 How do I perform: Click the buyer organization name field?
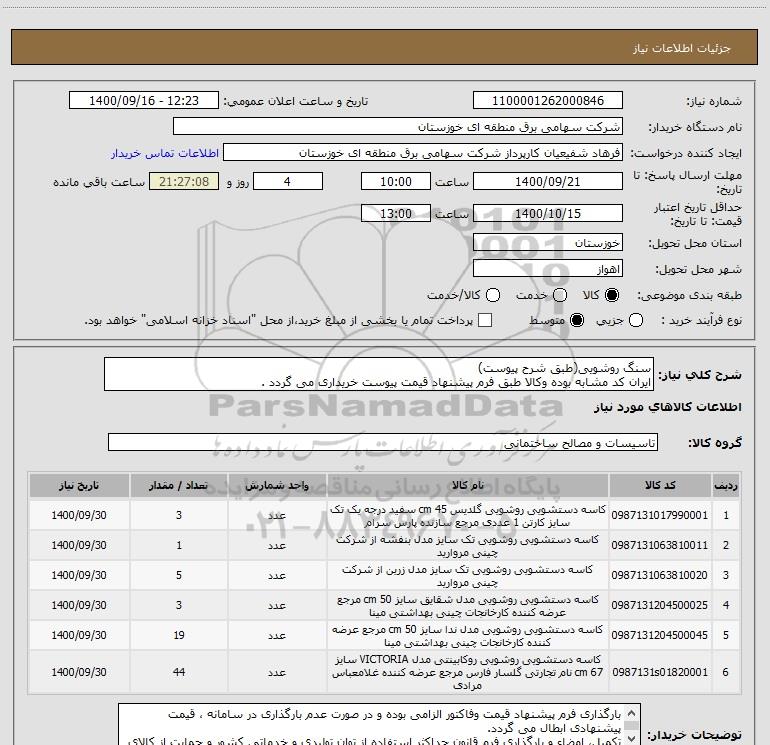coord(398,127)
